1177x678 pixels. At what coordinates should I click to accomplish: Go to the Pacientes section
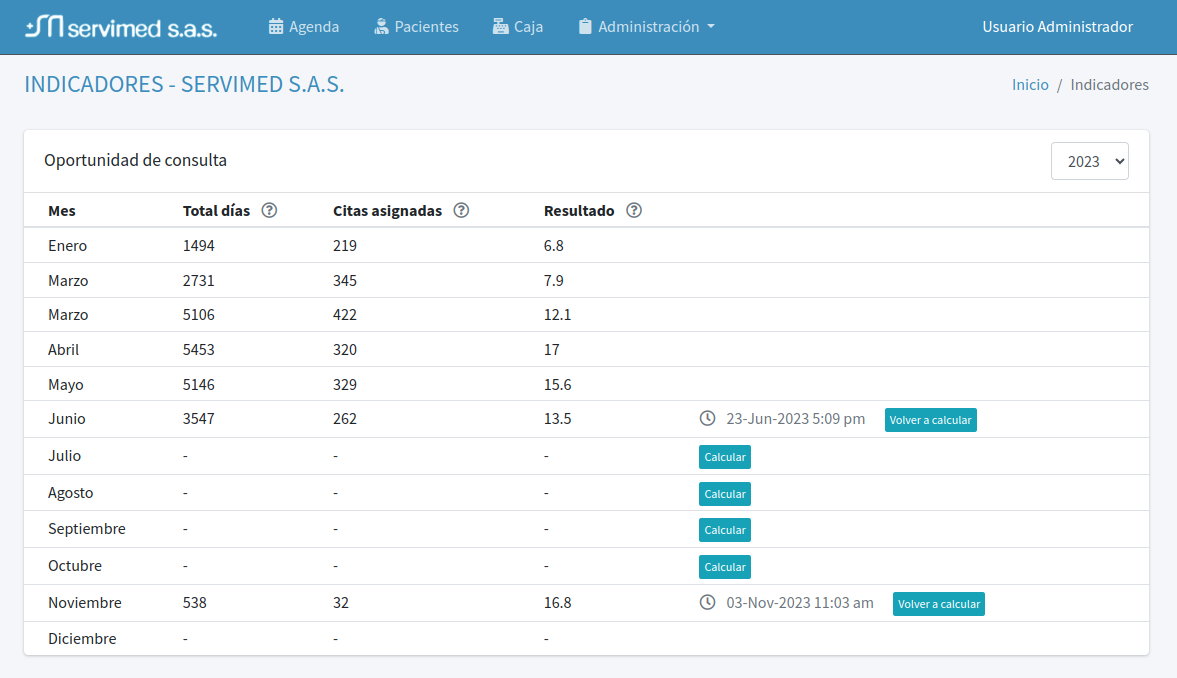426,27
